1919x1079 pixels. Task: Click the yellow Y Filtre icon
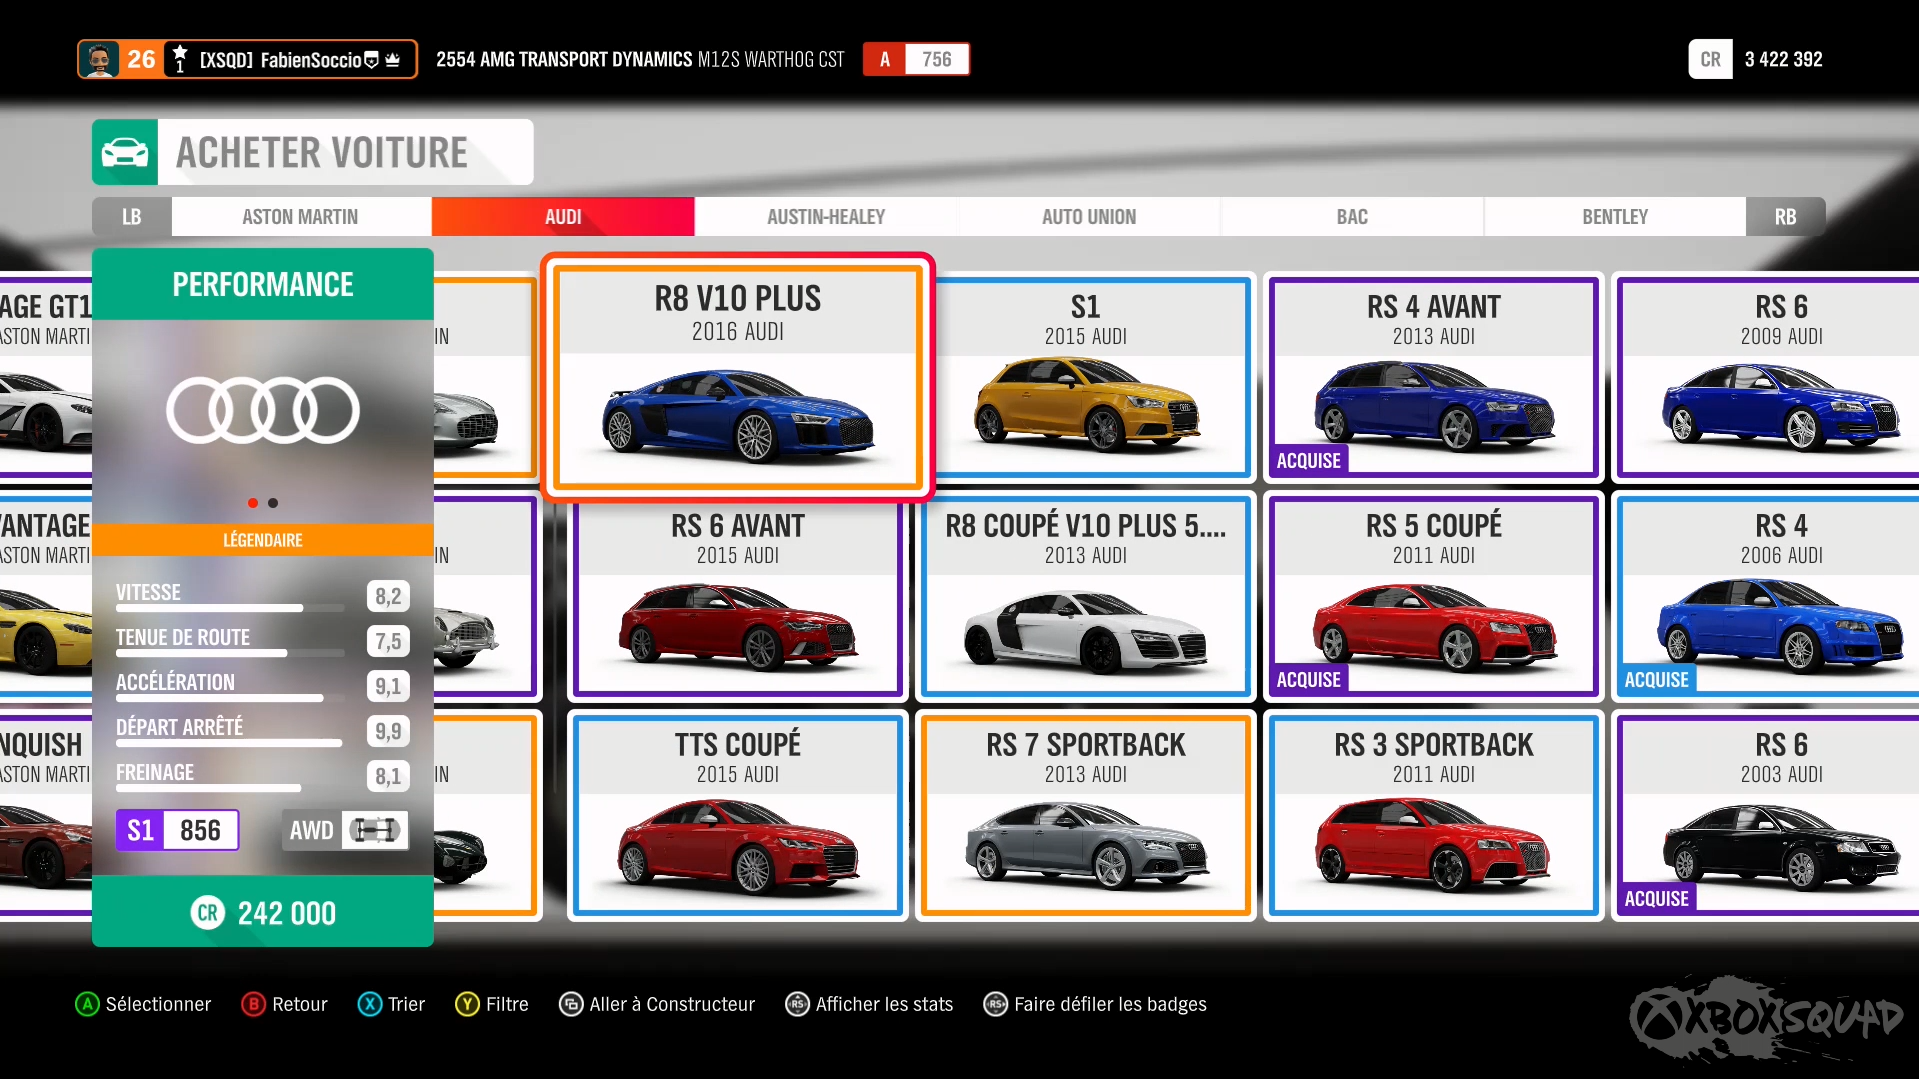click(467, 1004)
